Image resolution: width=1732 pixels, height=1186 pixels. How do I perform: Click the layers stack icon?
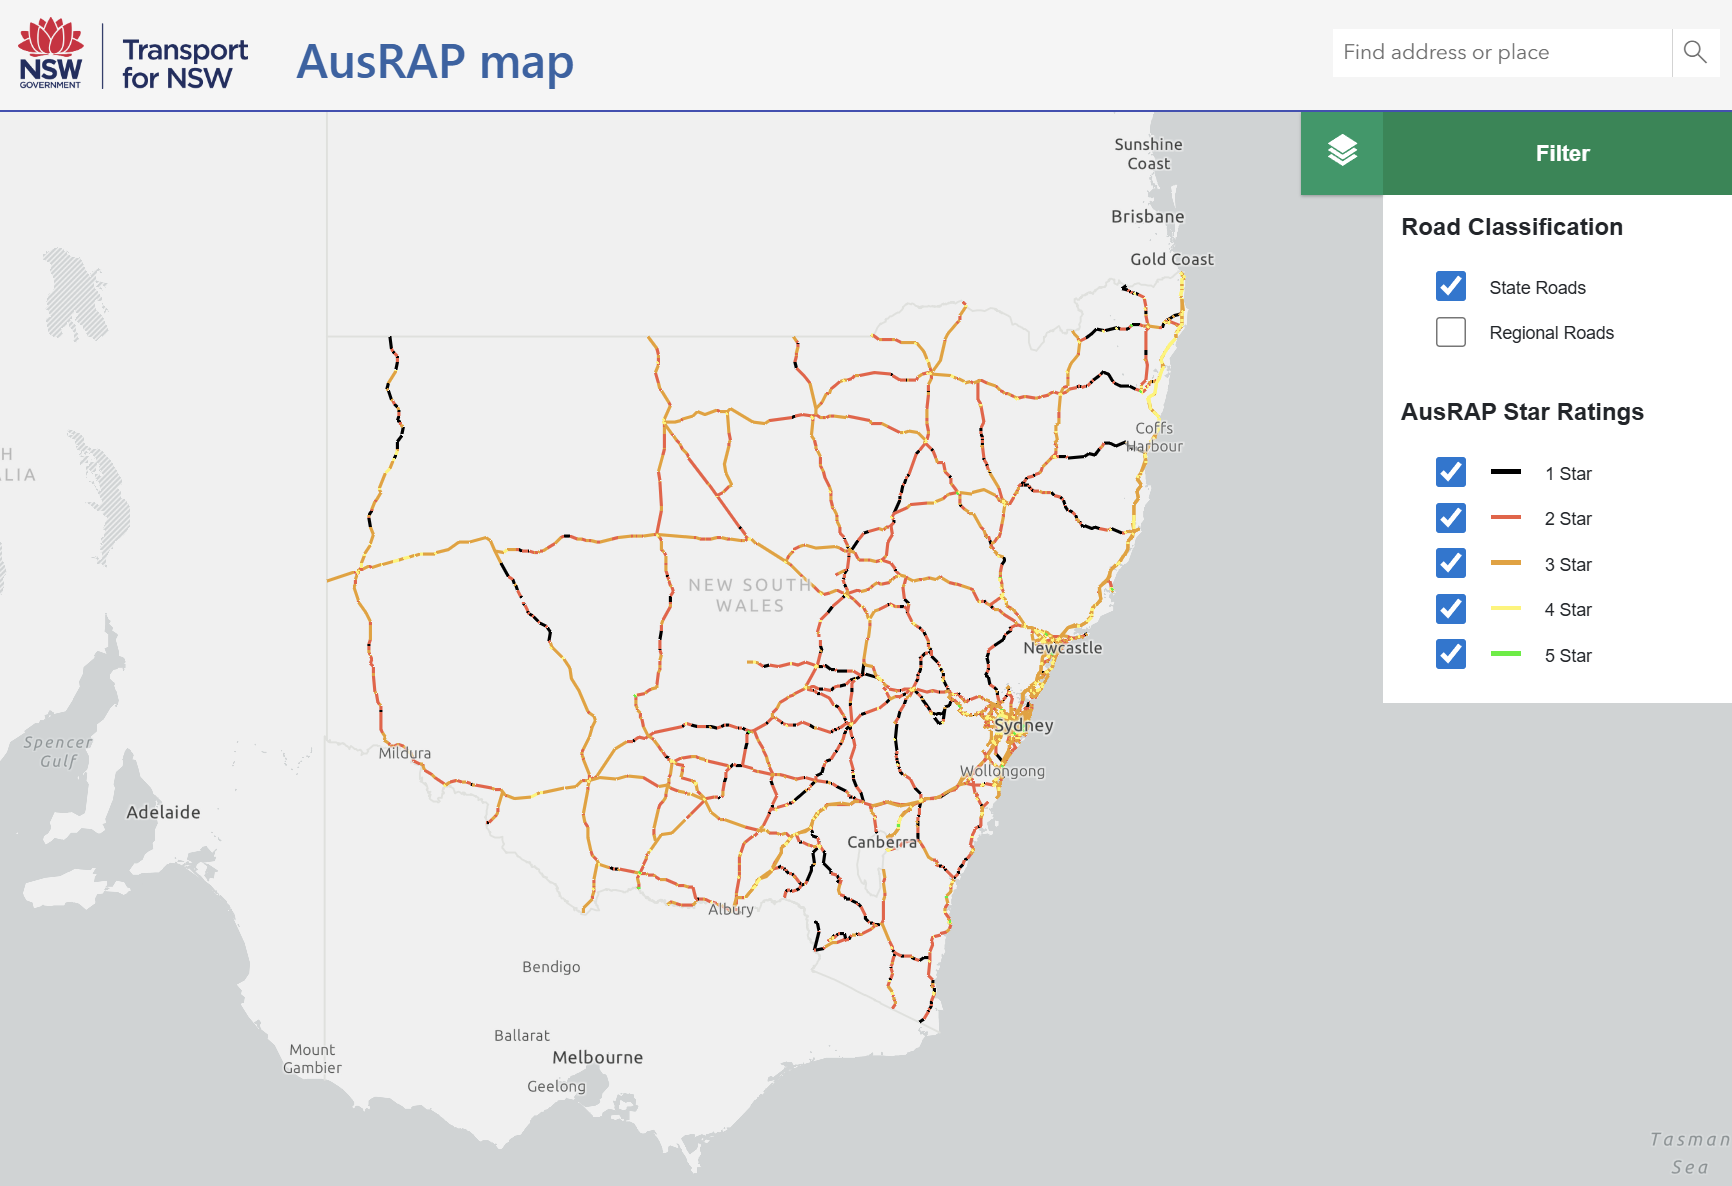(1342, 152)
